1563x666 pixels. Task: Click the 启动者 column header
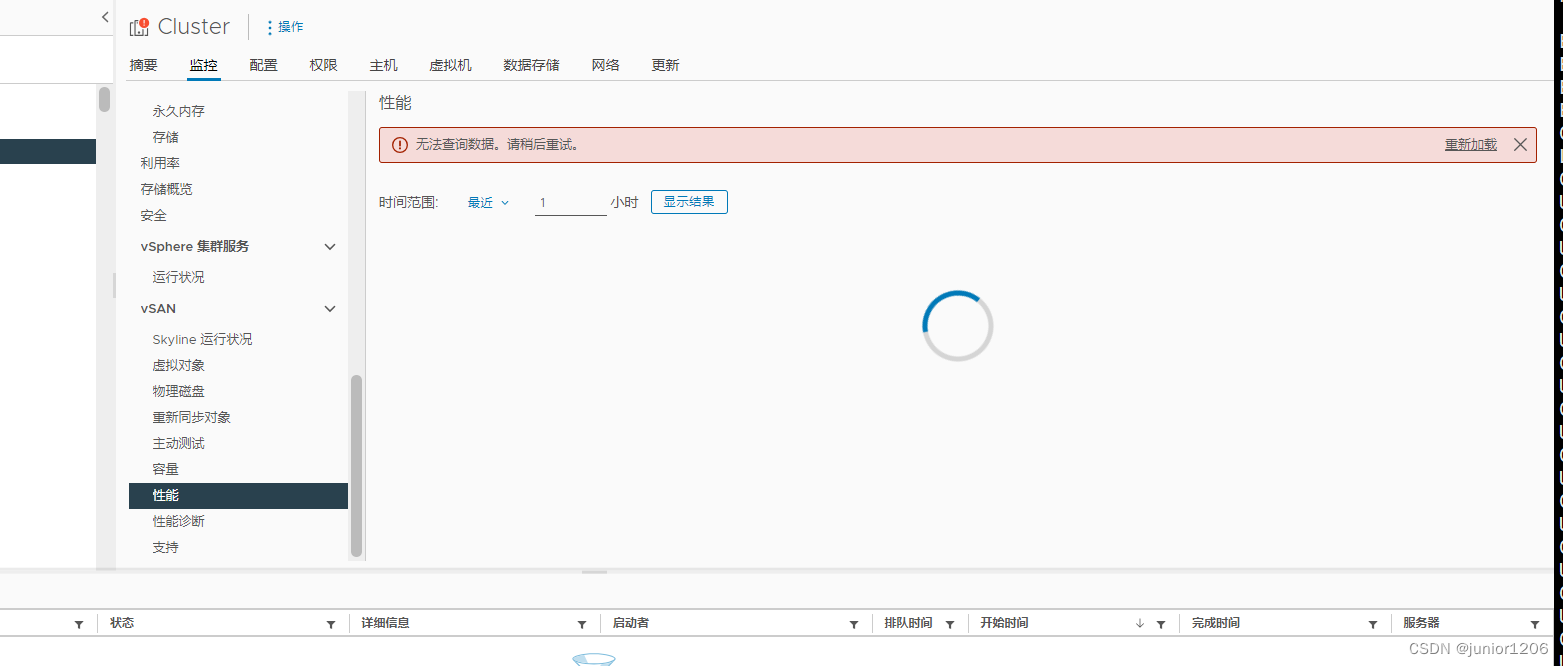pos(630,623)
